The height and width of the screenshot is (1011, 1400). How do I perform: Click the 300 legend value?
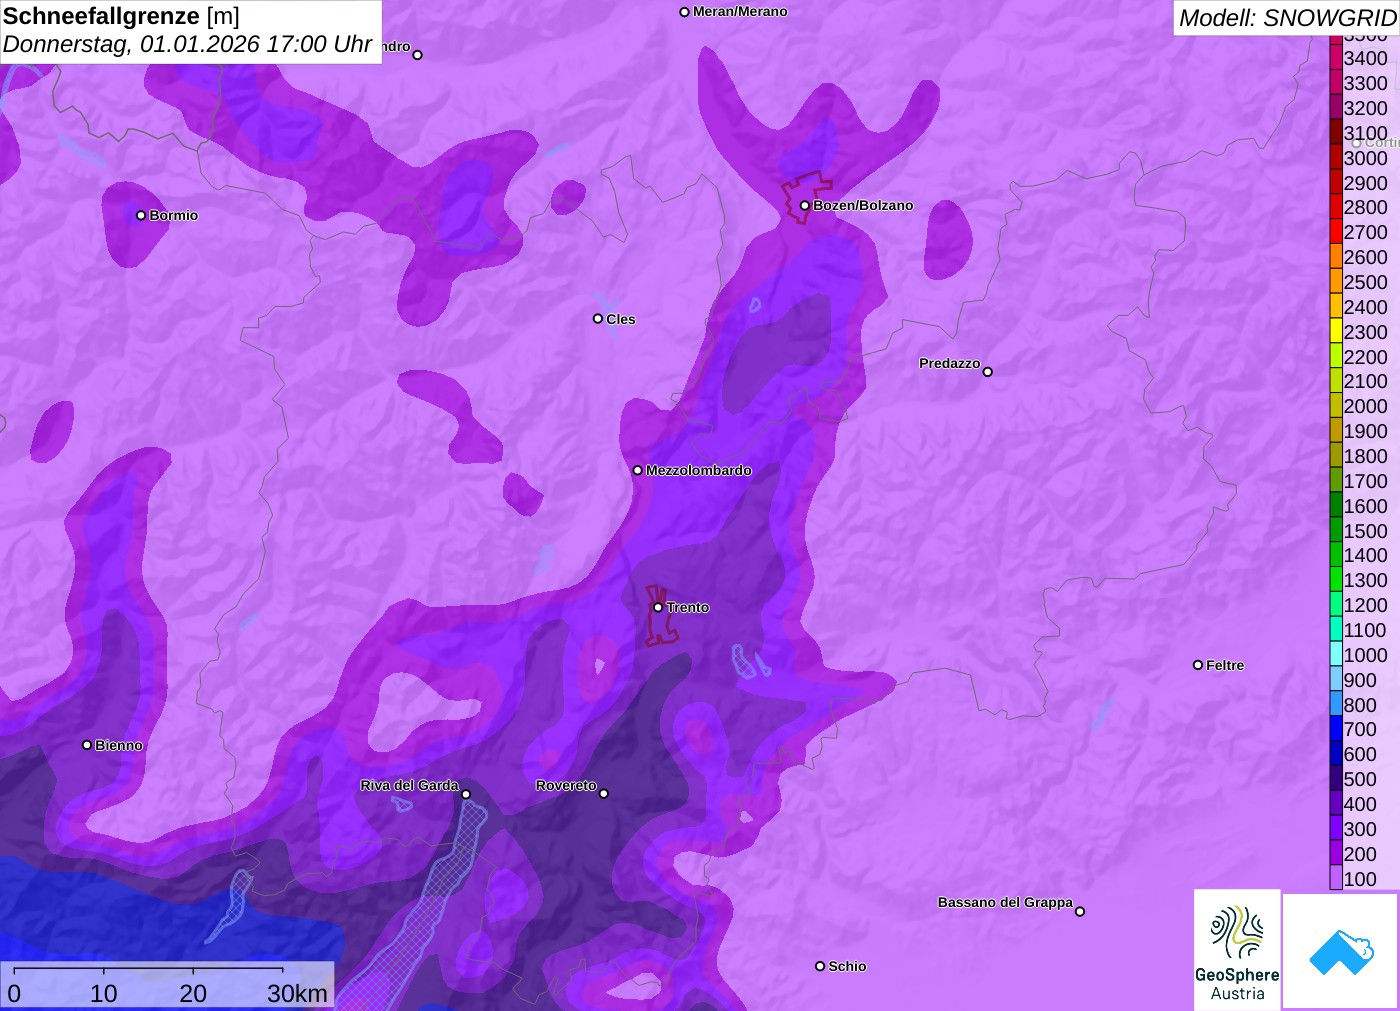coord(1360,829)
